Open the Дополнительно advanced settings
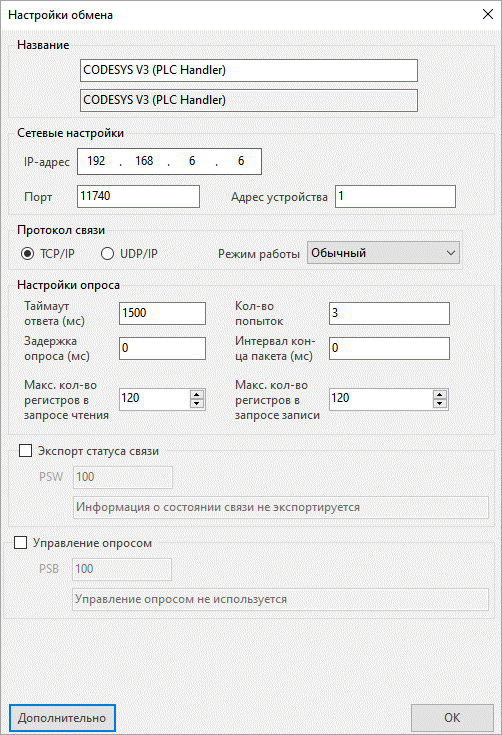Image resolution: width=502 pixels, height=735 pixels. 62,718
